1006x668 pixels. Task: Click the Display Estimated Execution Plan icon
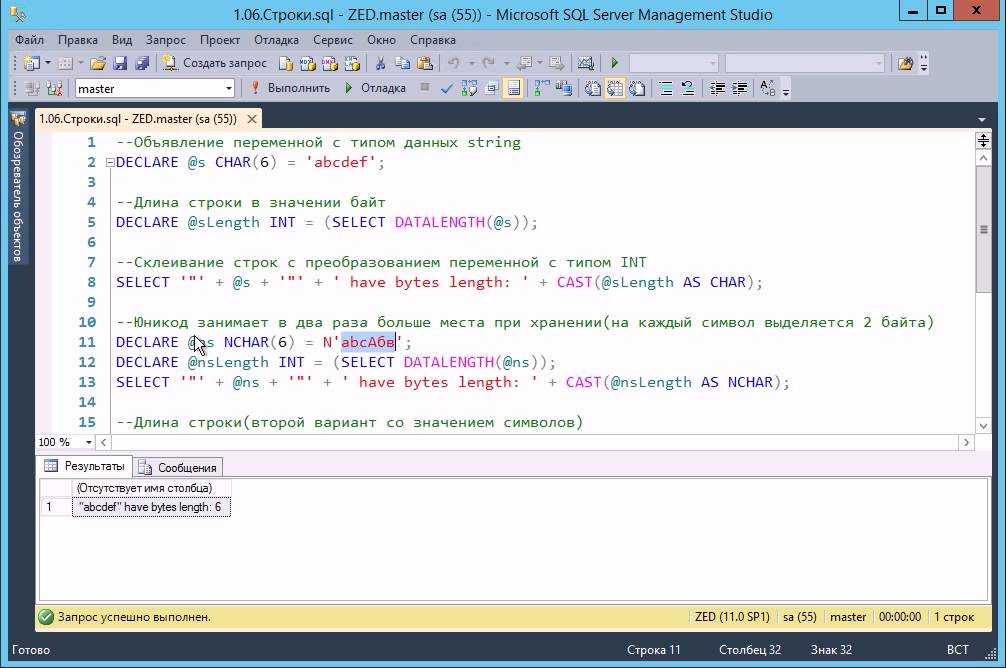pyautogui.click(x=469, y=88)
